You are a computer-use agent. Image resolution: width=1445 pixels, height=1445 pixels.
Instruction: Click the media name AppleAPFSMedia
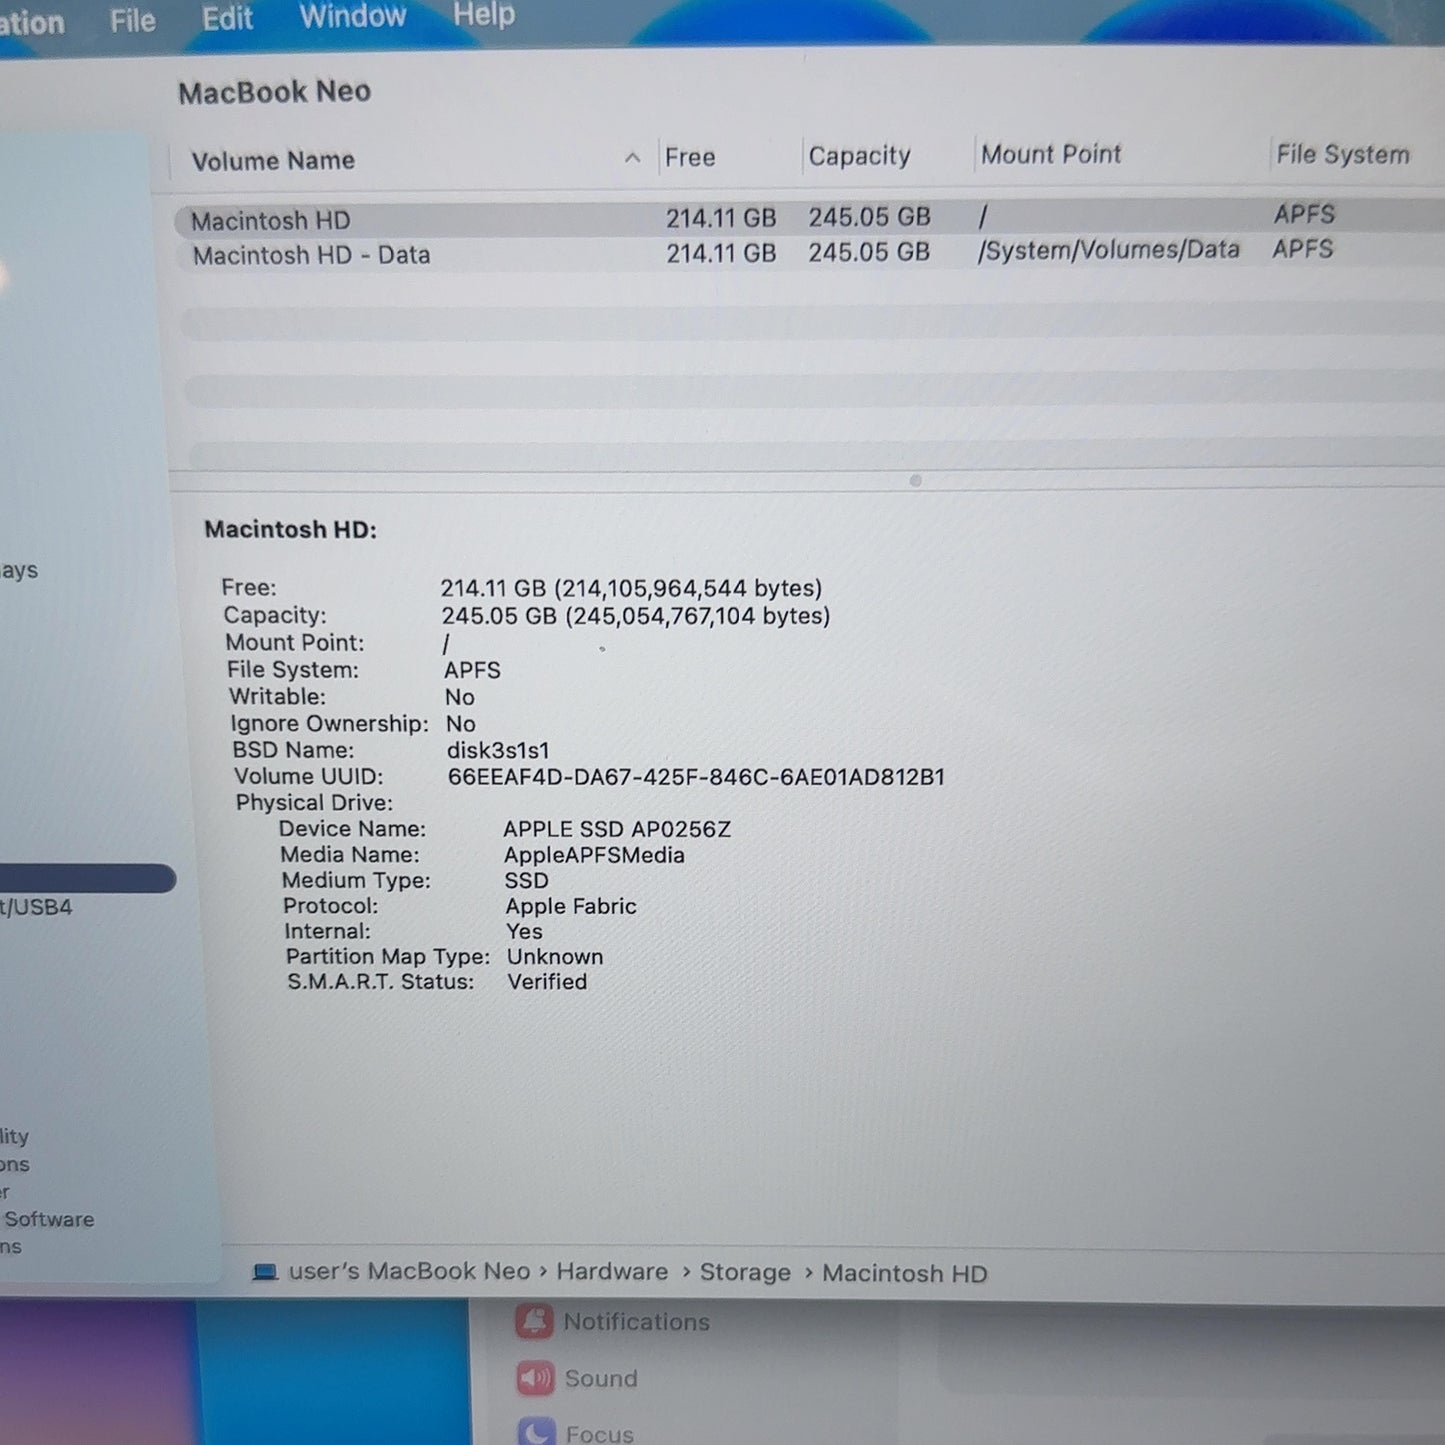click(x=594, y=855)
